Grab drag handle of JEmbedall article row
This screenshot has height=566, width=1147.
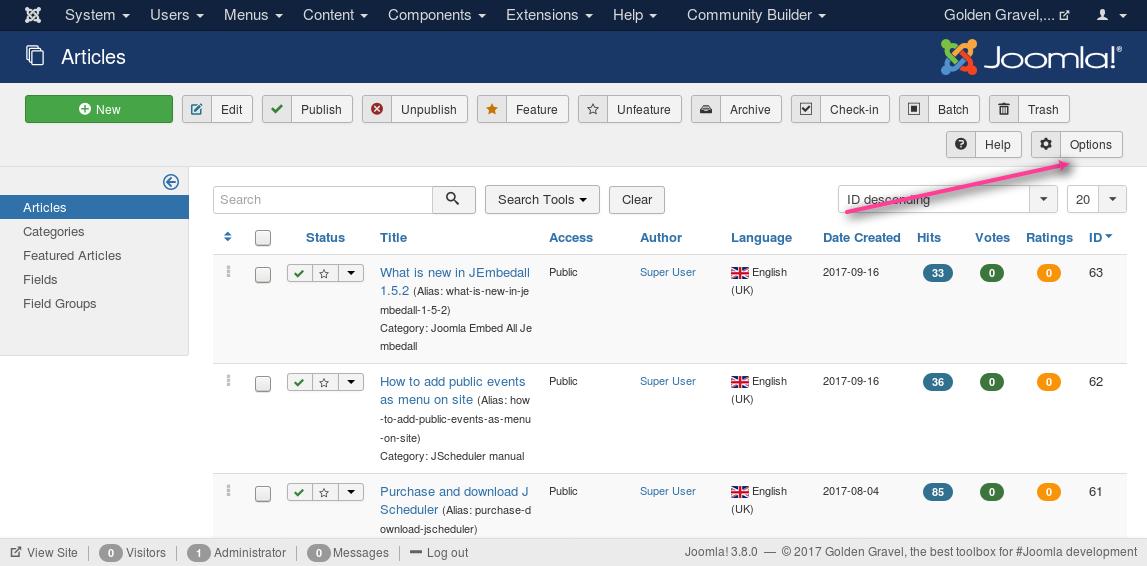tap(228, 271)
